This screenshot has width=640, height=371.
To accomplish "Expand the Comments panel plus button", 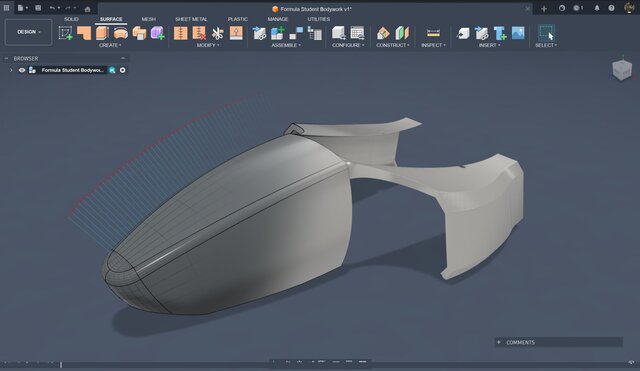I will (498, 342).
